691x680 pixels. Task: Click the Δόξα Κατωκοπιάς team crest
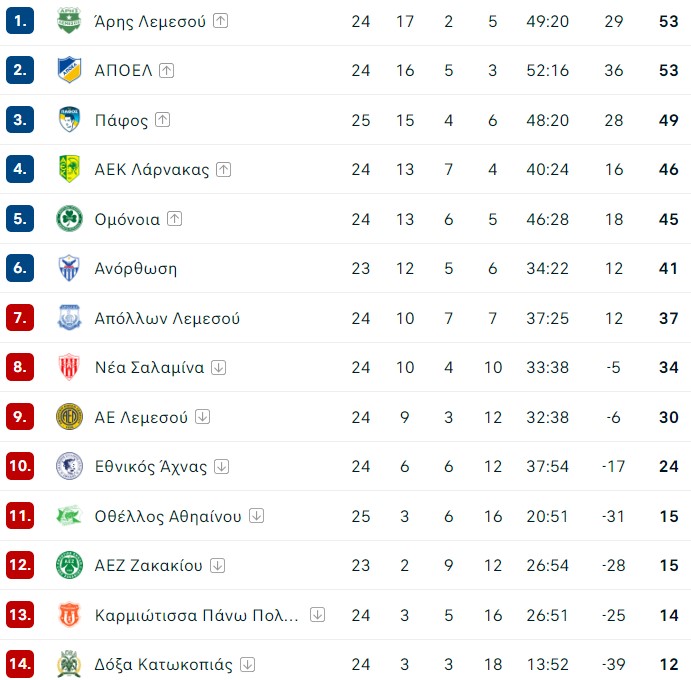click(x=70, y=664)
